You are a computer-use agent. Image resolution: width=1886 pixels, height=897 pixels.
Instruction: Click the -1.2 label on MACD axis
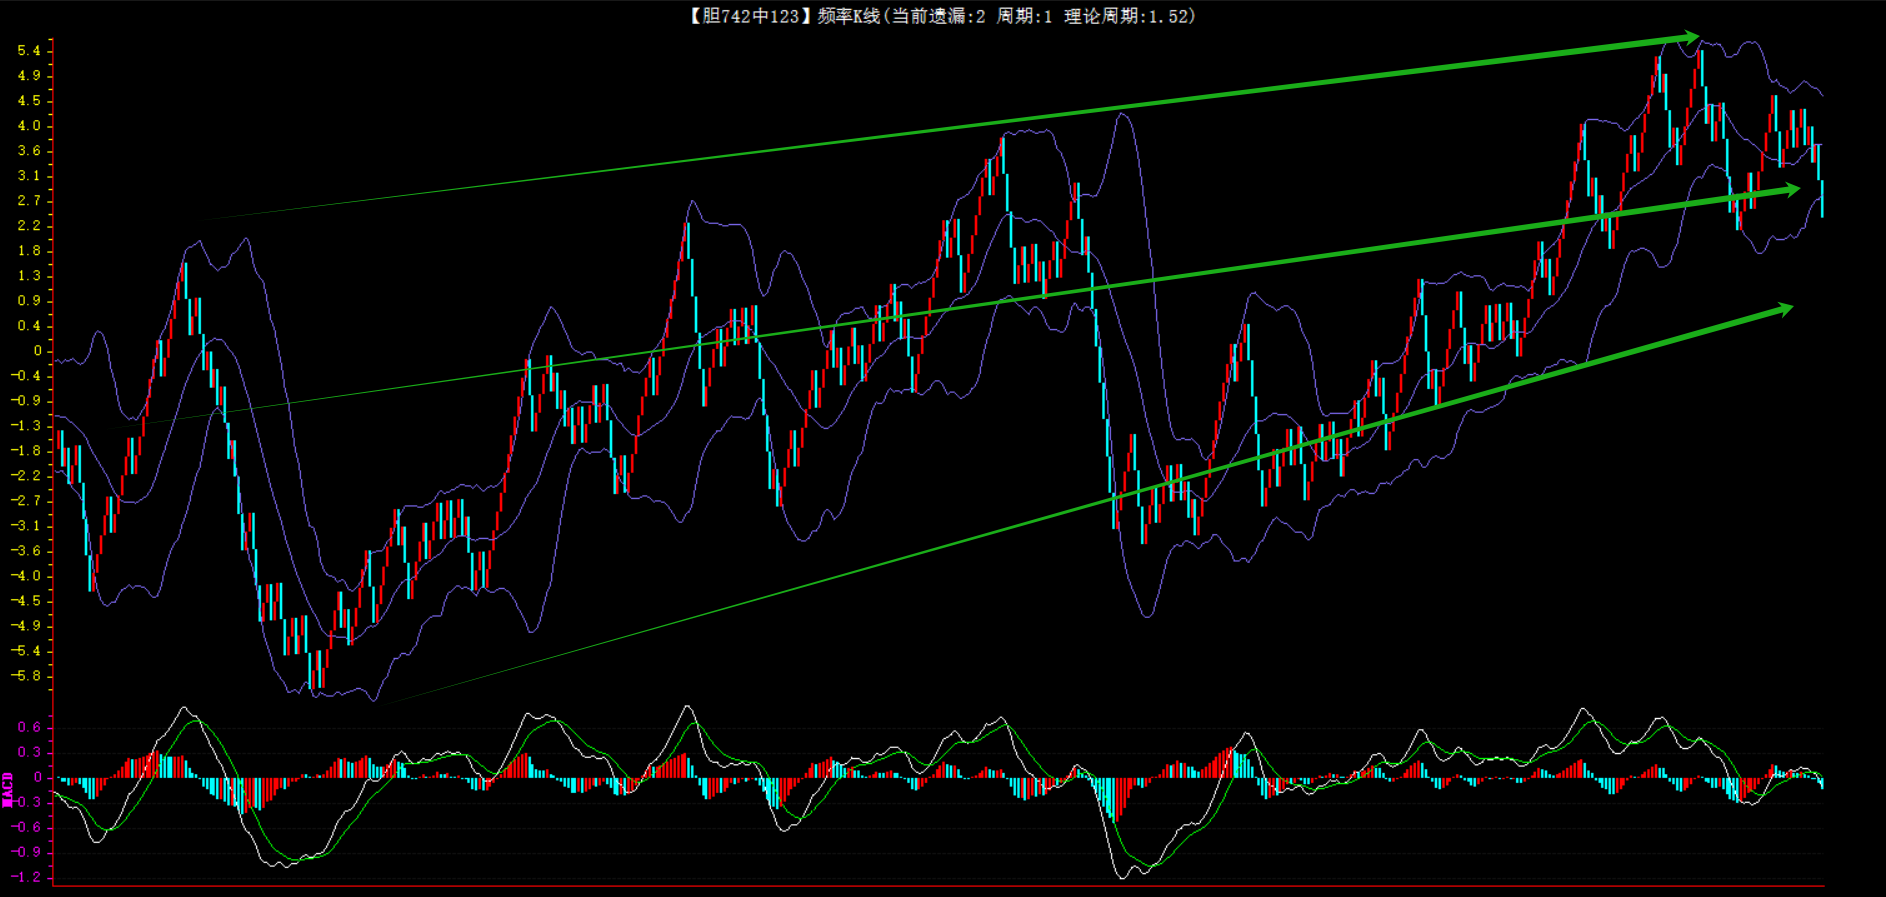[x=26, y=877]
